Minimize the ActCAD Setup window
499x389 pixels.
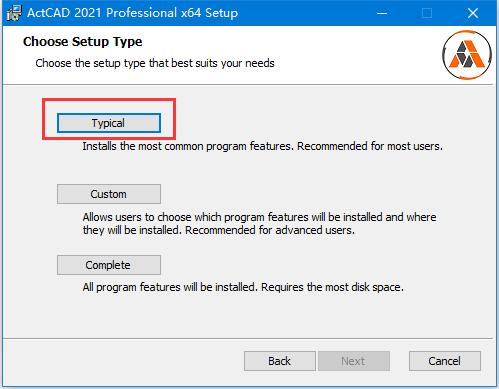tap(382, 13)
